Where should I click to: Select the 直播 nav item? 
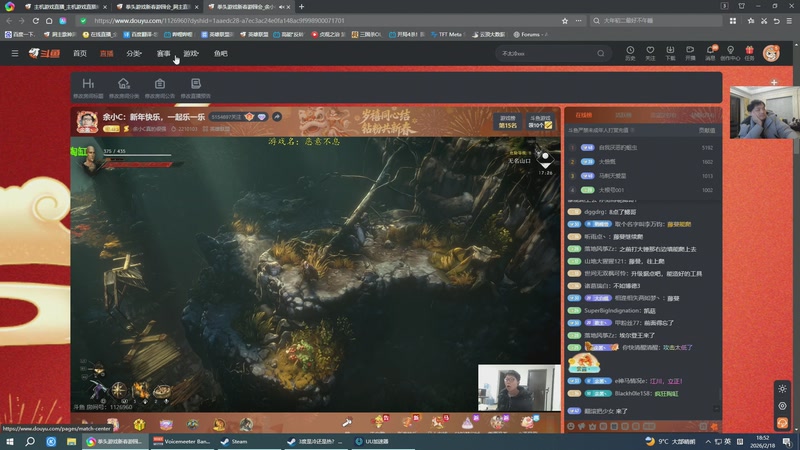107,53
